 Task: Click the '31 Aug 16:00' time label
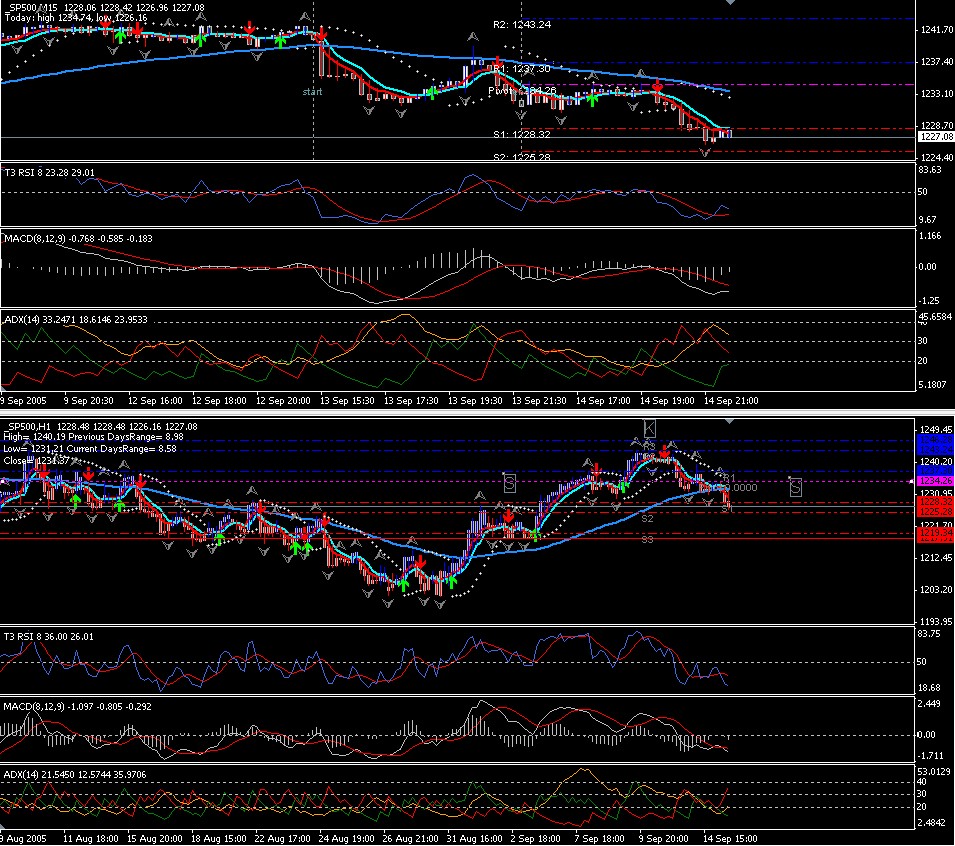pos(474,839)
